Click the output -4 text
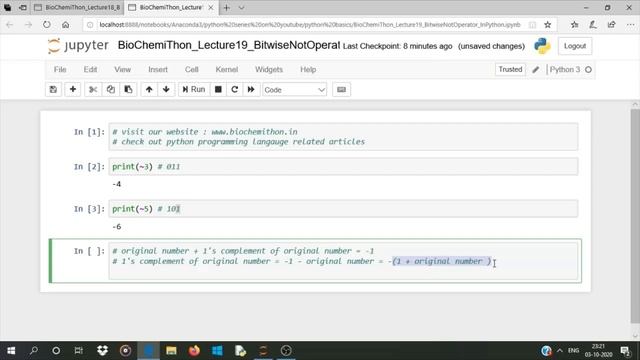 tap(117, 184)
